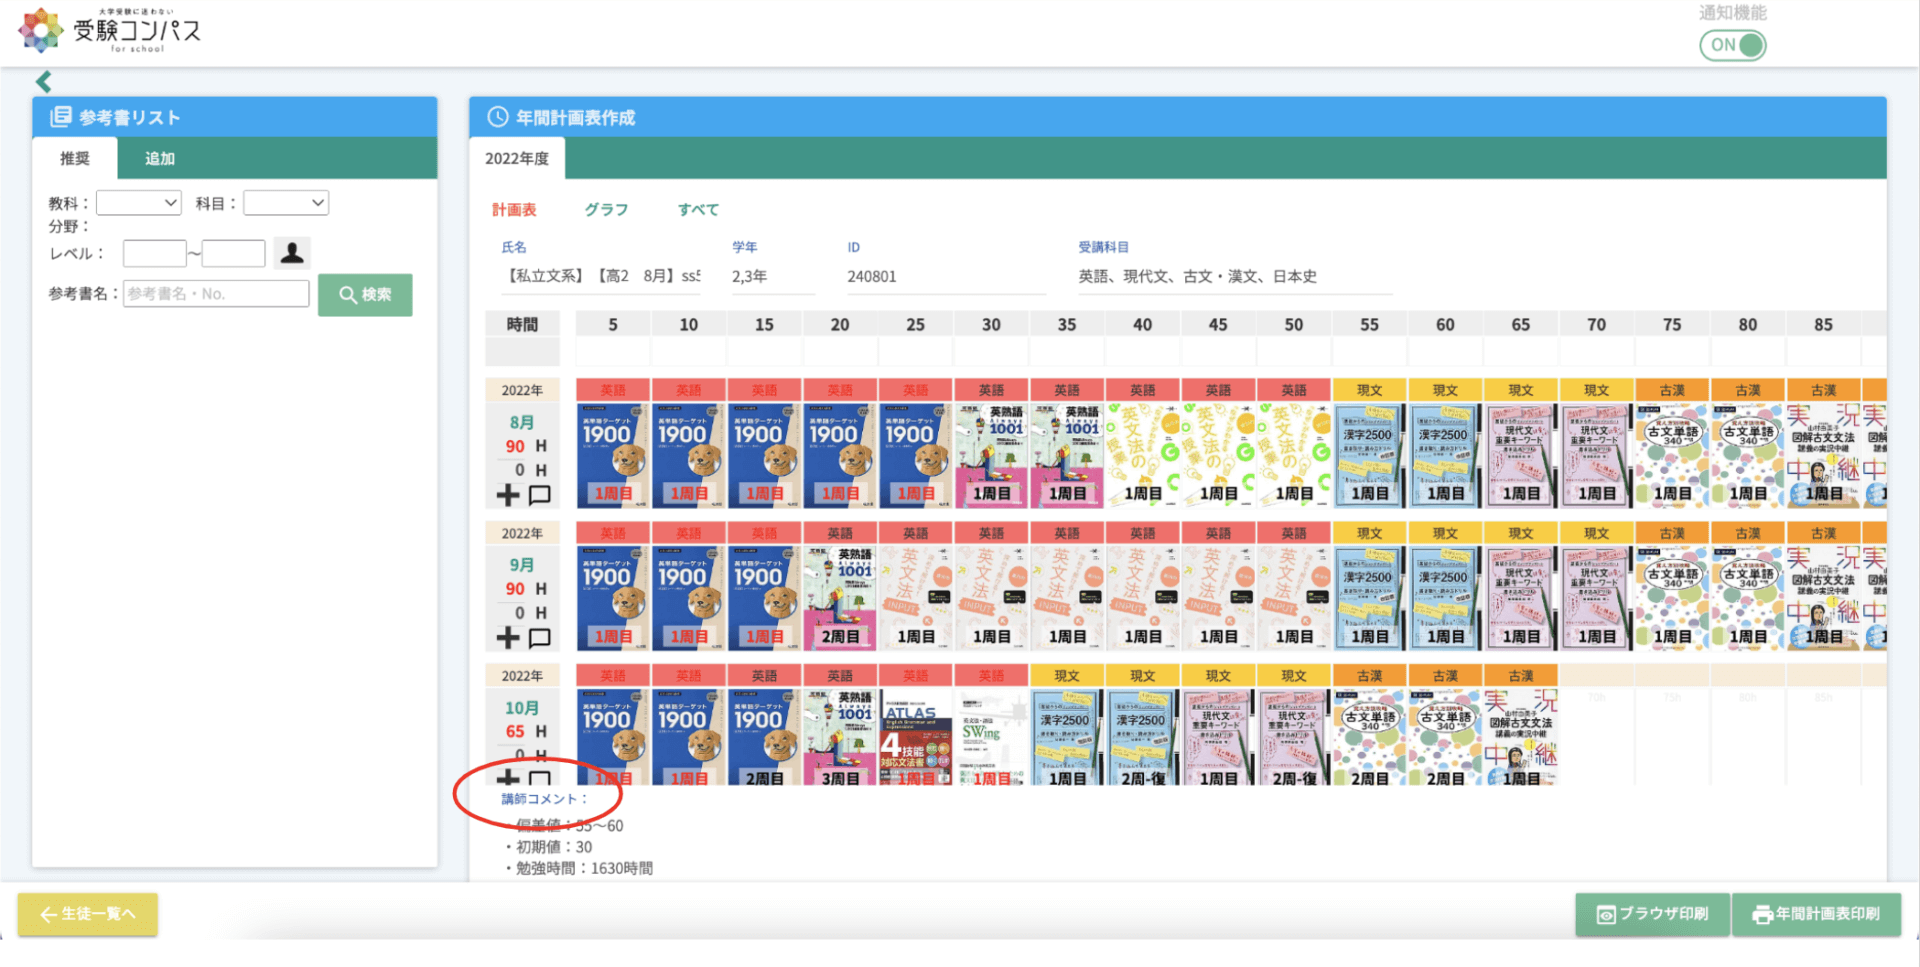Open the 科目 dropdown
This screenshot has width=1920, height=967.
[286, 203]
